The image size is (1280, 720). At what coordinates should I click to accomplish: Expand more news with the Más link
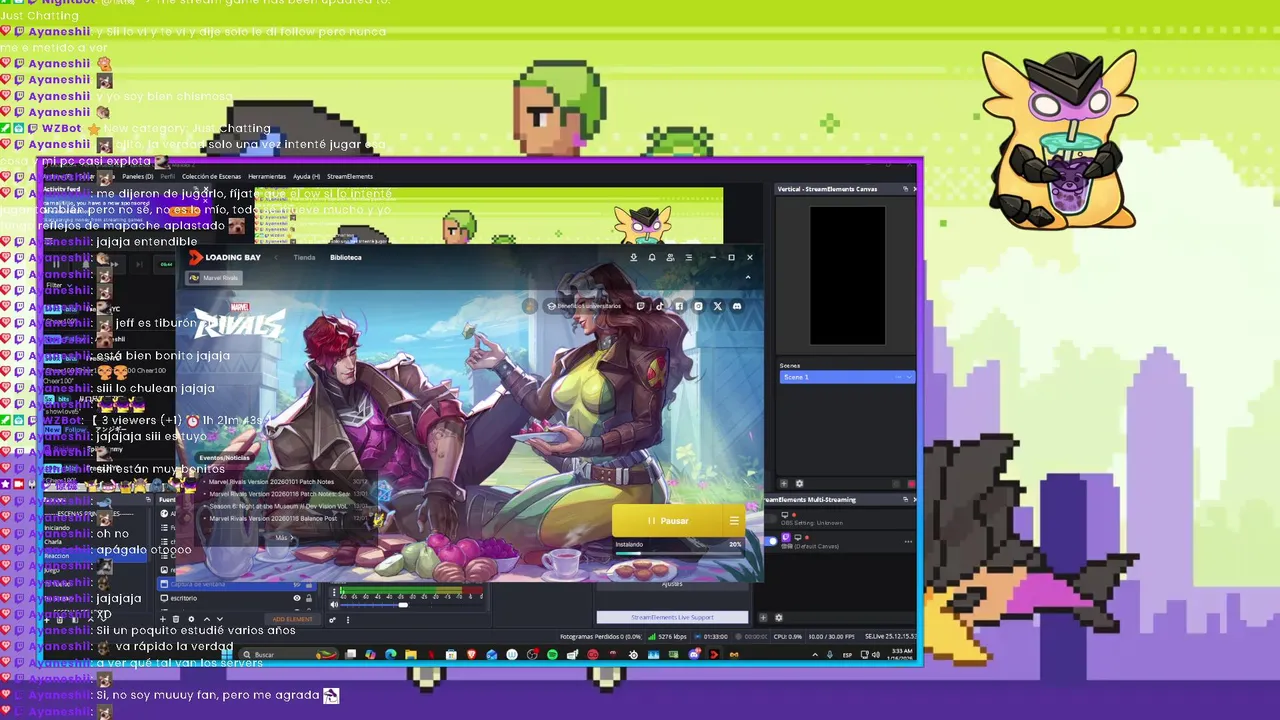tap(283, 538)
